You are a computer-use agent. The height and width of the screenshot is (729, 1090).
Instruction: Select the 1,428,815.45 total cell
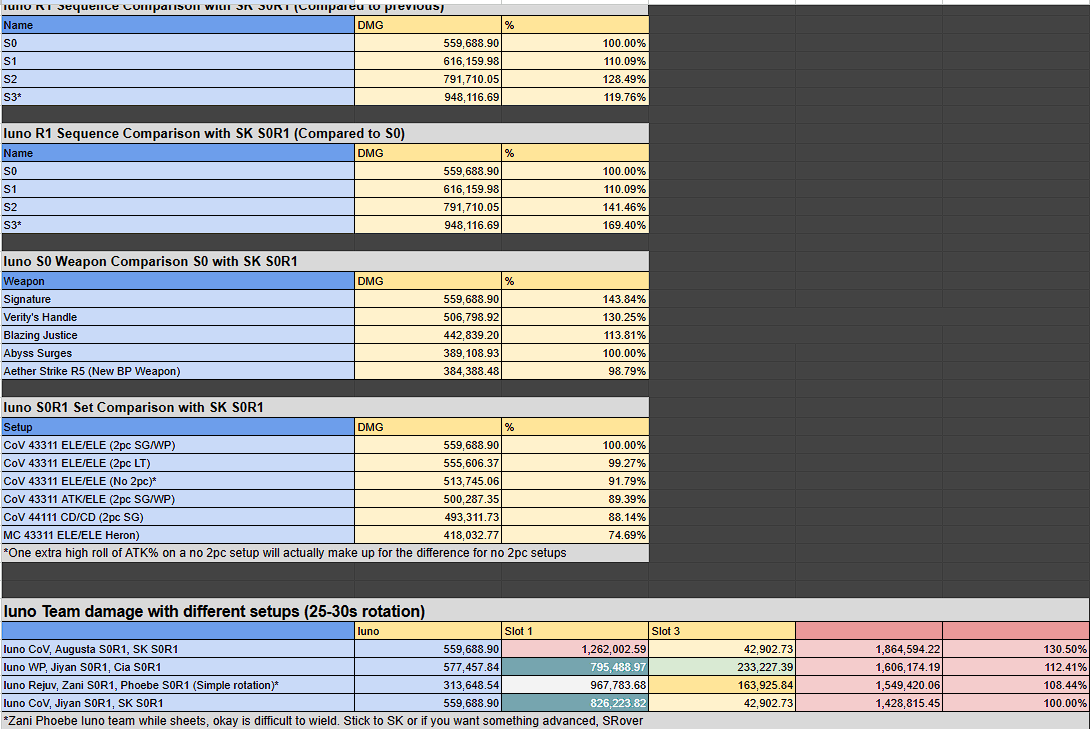pos(869,703)
